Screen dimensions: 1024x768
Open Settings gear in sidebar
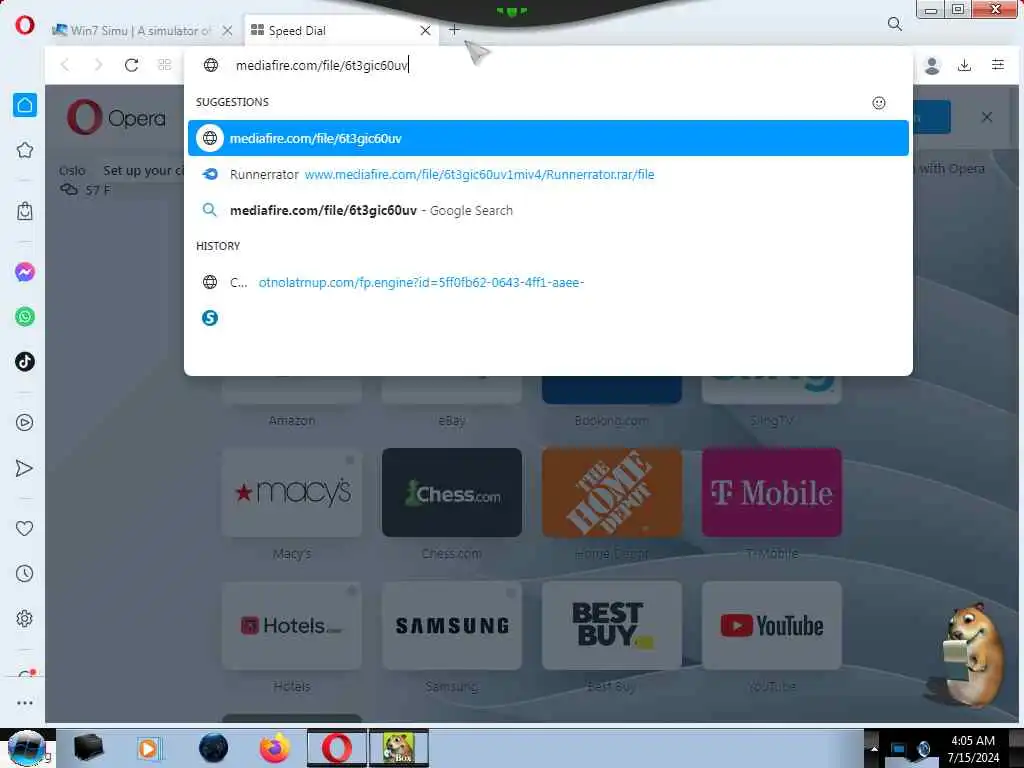(x=25, y=618)
